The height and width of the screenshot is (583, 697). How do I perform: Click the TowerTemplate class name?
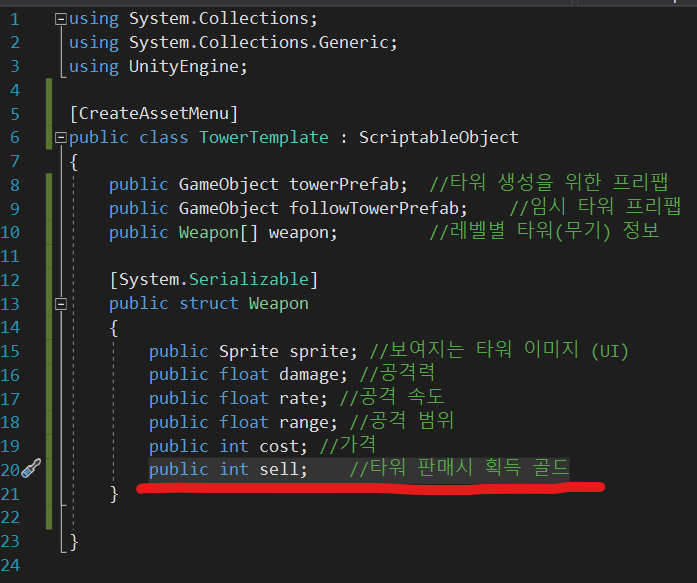pyautogui.click(x=264, y=137)
